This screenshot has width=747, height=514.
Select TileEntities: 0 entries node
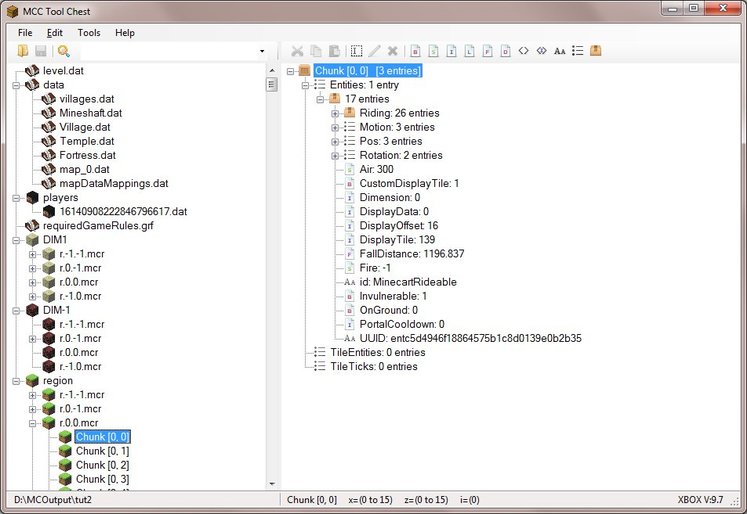(378, 353)
